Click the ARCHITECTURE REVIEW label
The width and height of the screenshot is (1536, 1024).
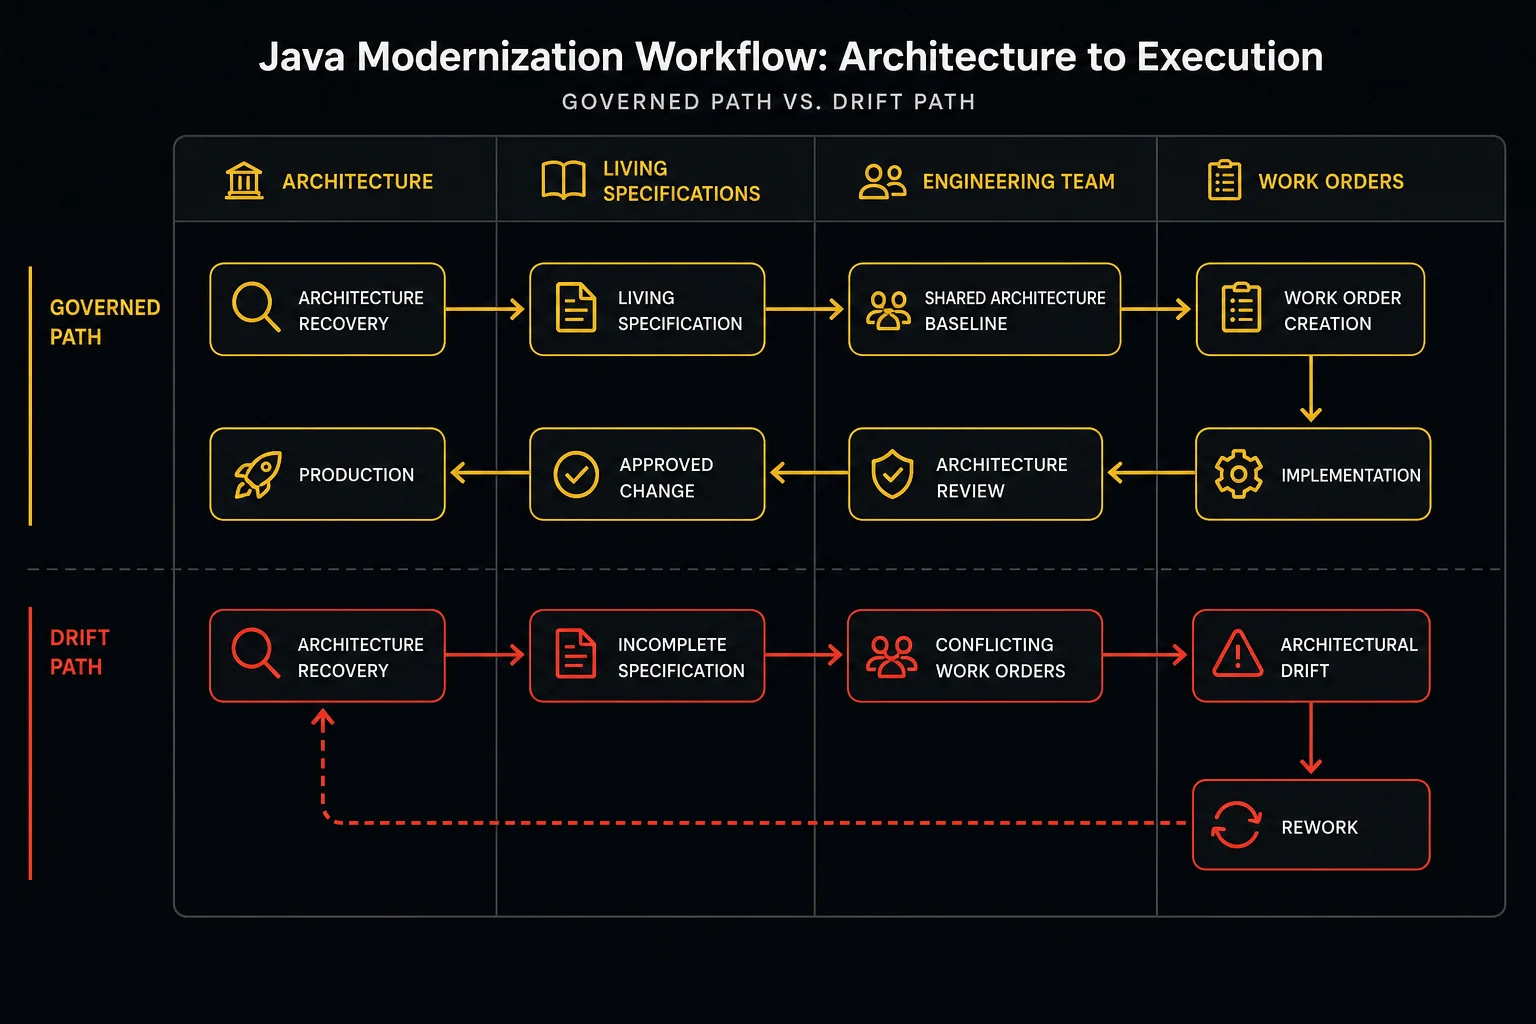[x=1001, y=478]
